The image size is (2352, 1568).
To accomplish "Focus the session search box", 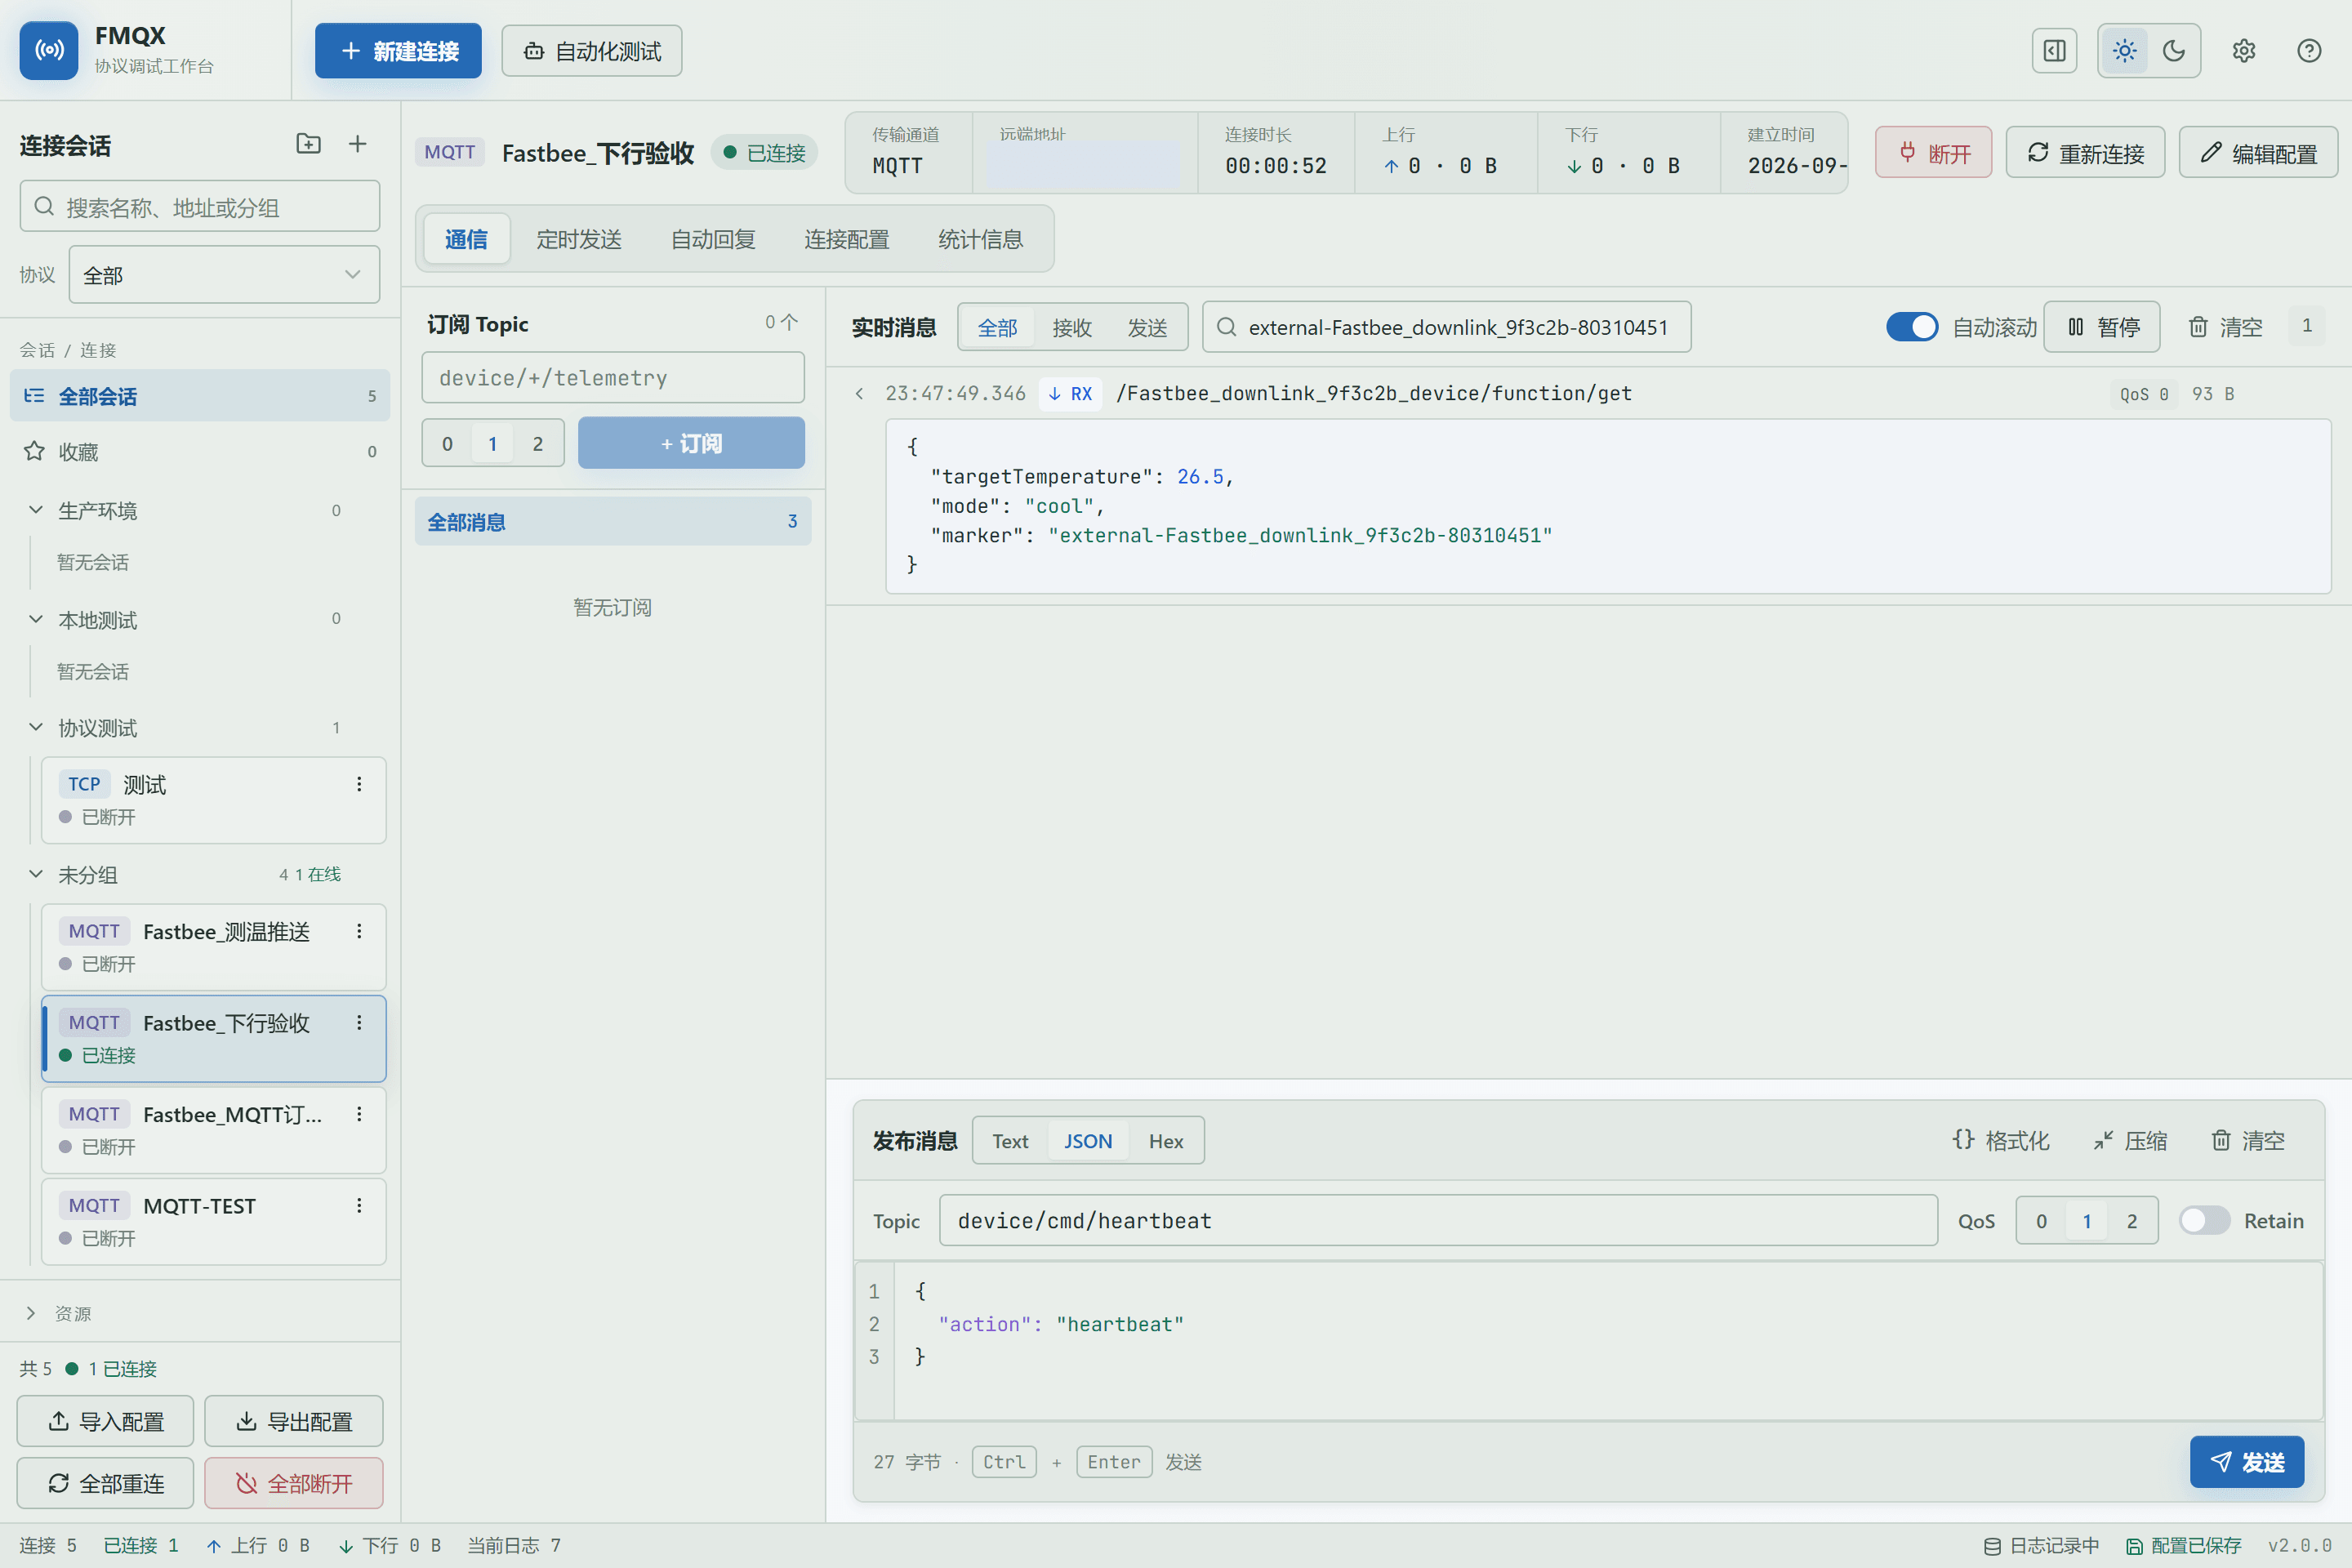I will click(x=200, y=207).
